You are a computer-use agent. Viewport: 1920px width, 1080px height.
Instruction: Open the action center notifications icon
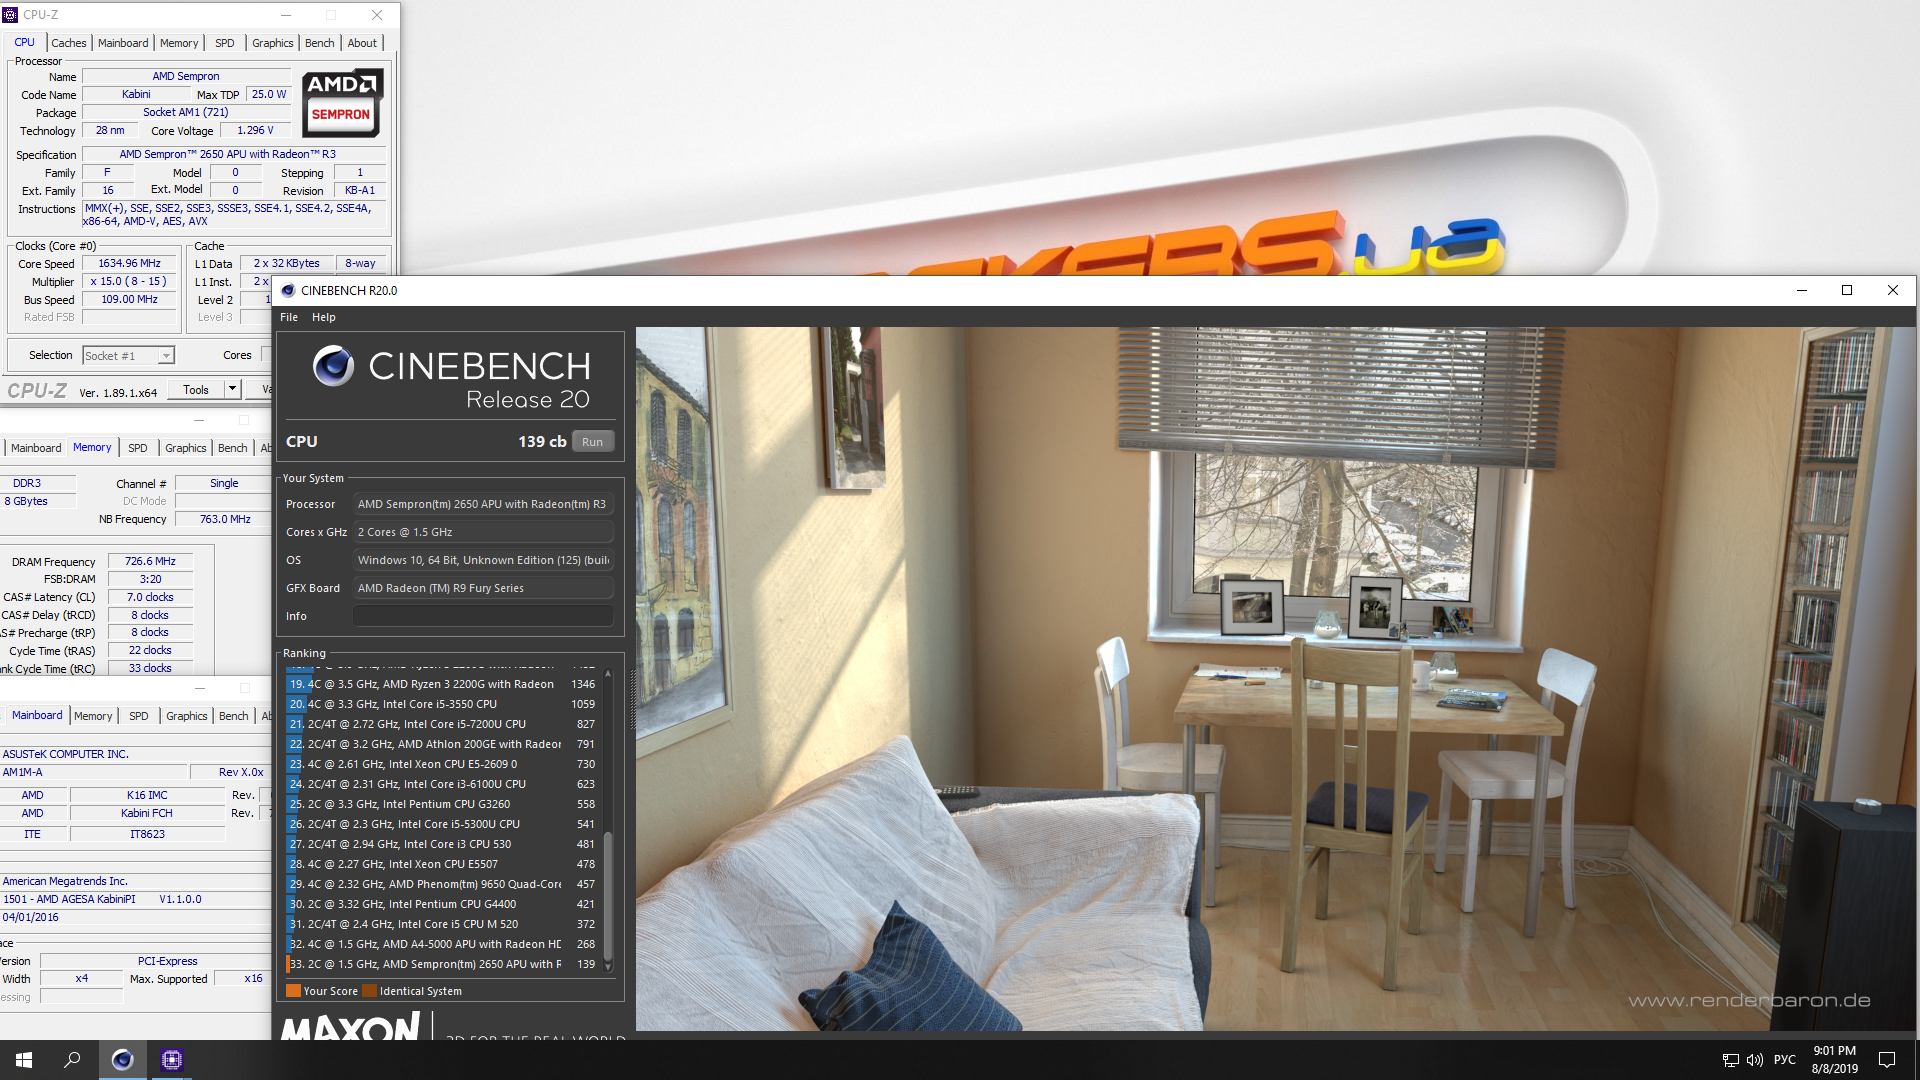tap(1887, 1060)
